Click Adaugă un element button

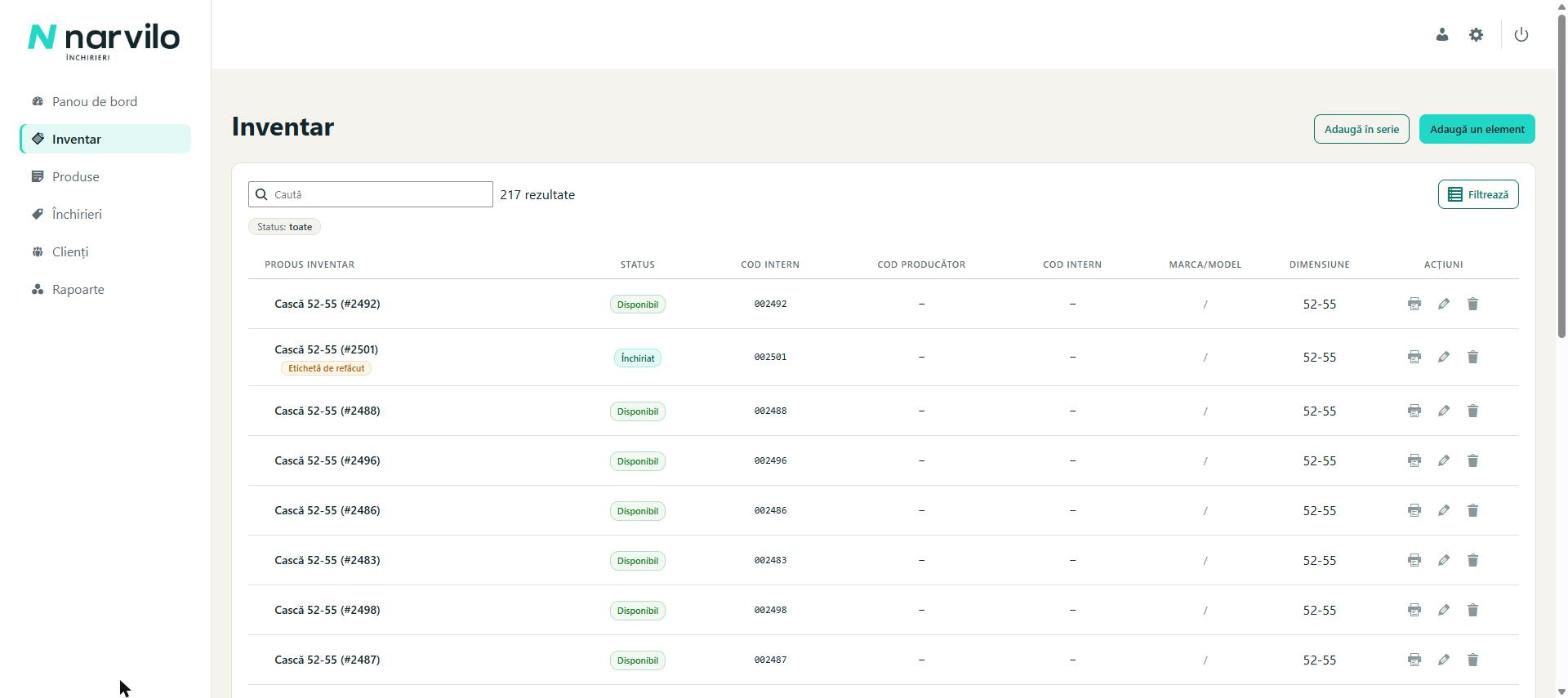pos(1476,129)
